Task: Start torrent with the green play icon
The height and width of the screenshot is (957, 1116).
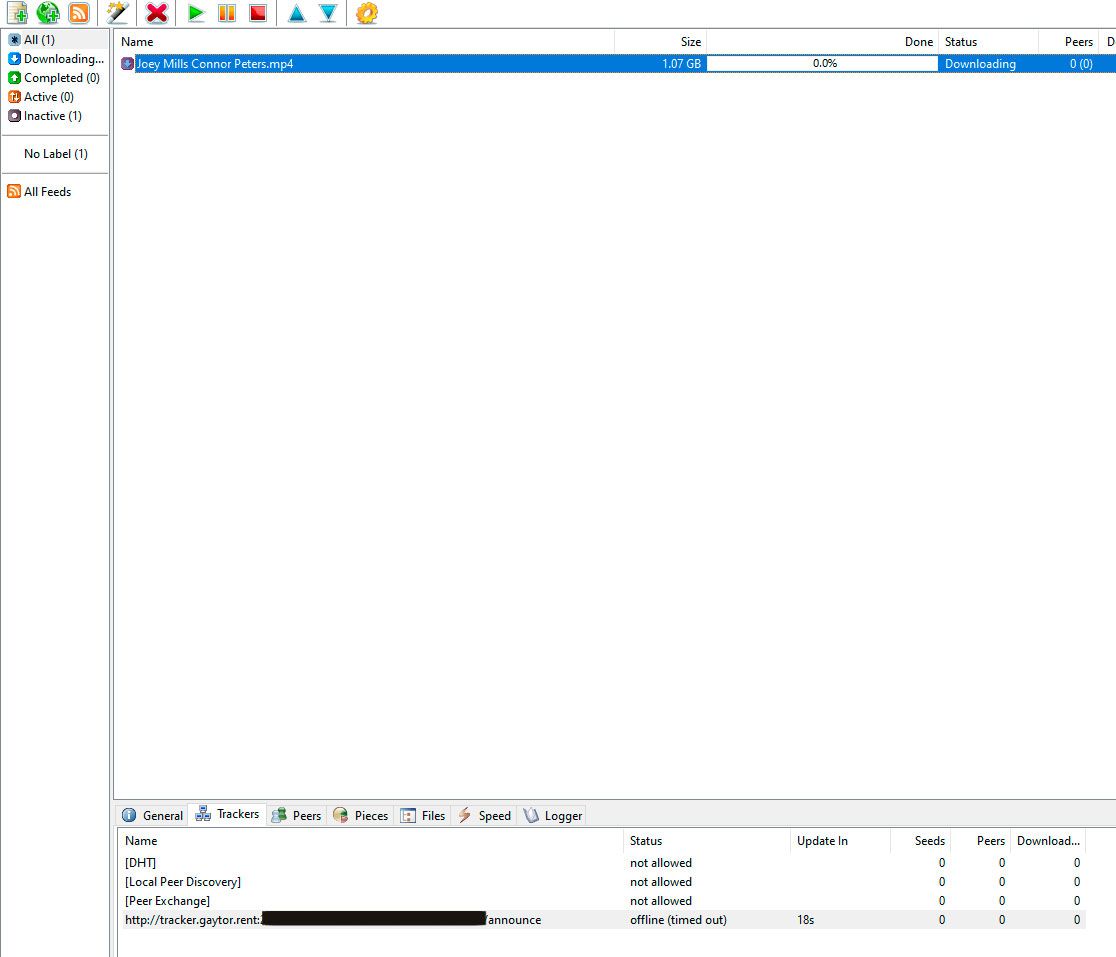Action: pyautogui.click(x=196, y=13)
